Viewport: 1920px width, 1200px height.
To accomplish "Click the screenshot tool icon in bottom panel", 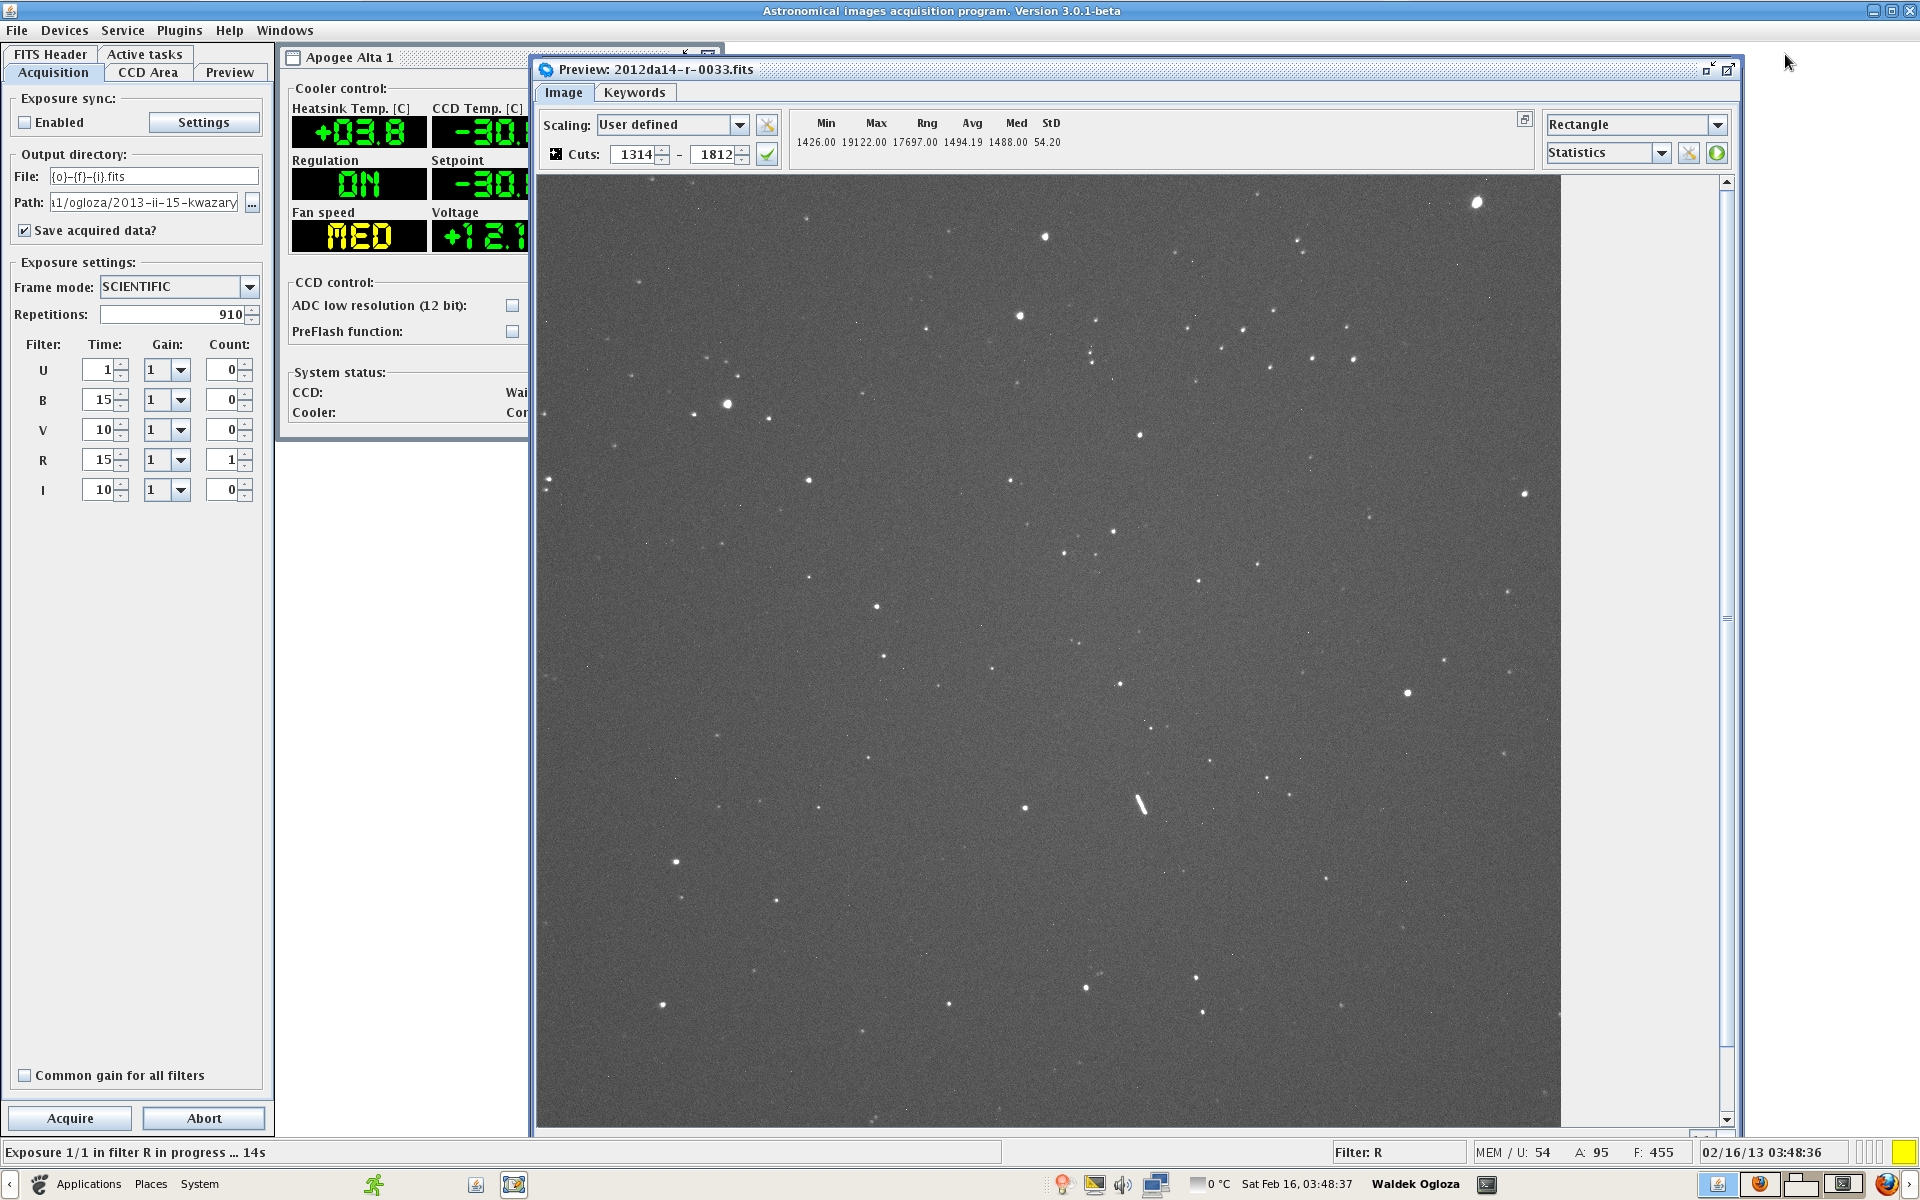I will tap(514, 1184).
